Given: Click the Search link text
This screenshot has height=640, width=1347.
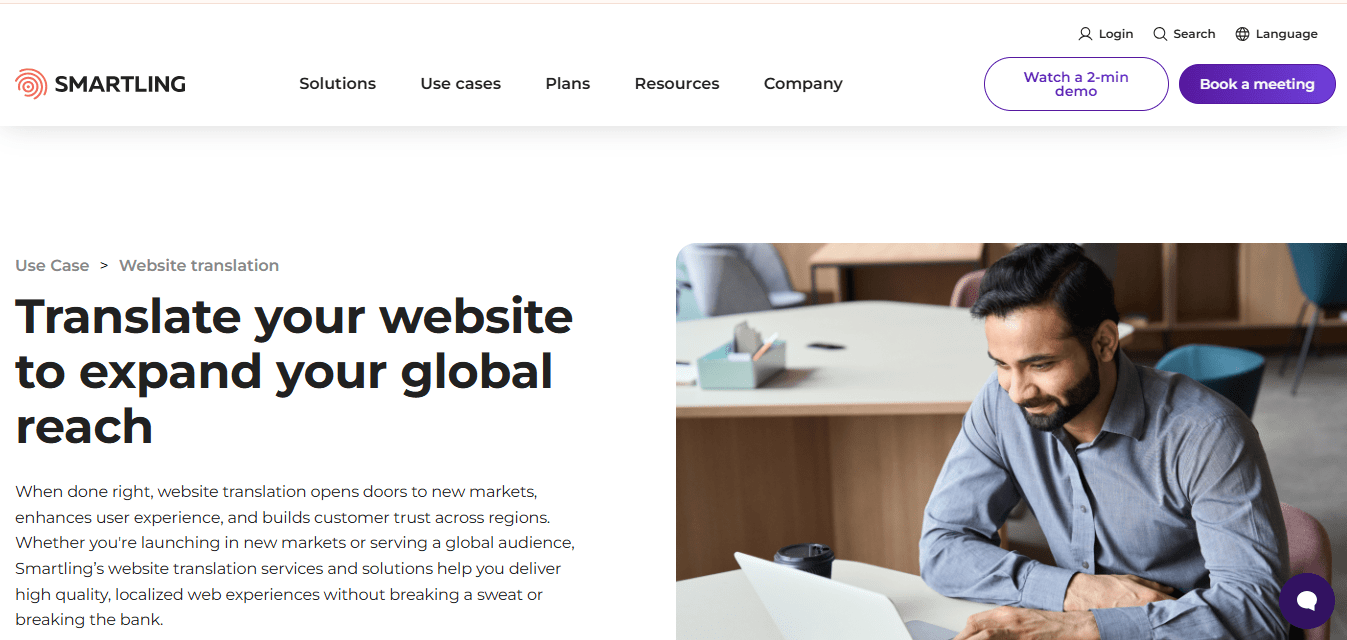Looking at the screenshot, I should tap(1194, 34).
